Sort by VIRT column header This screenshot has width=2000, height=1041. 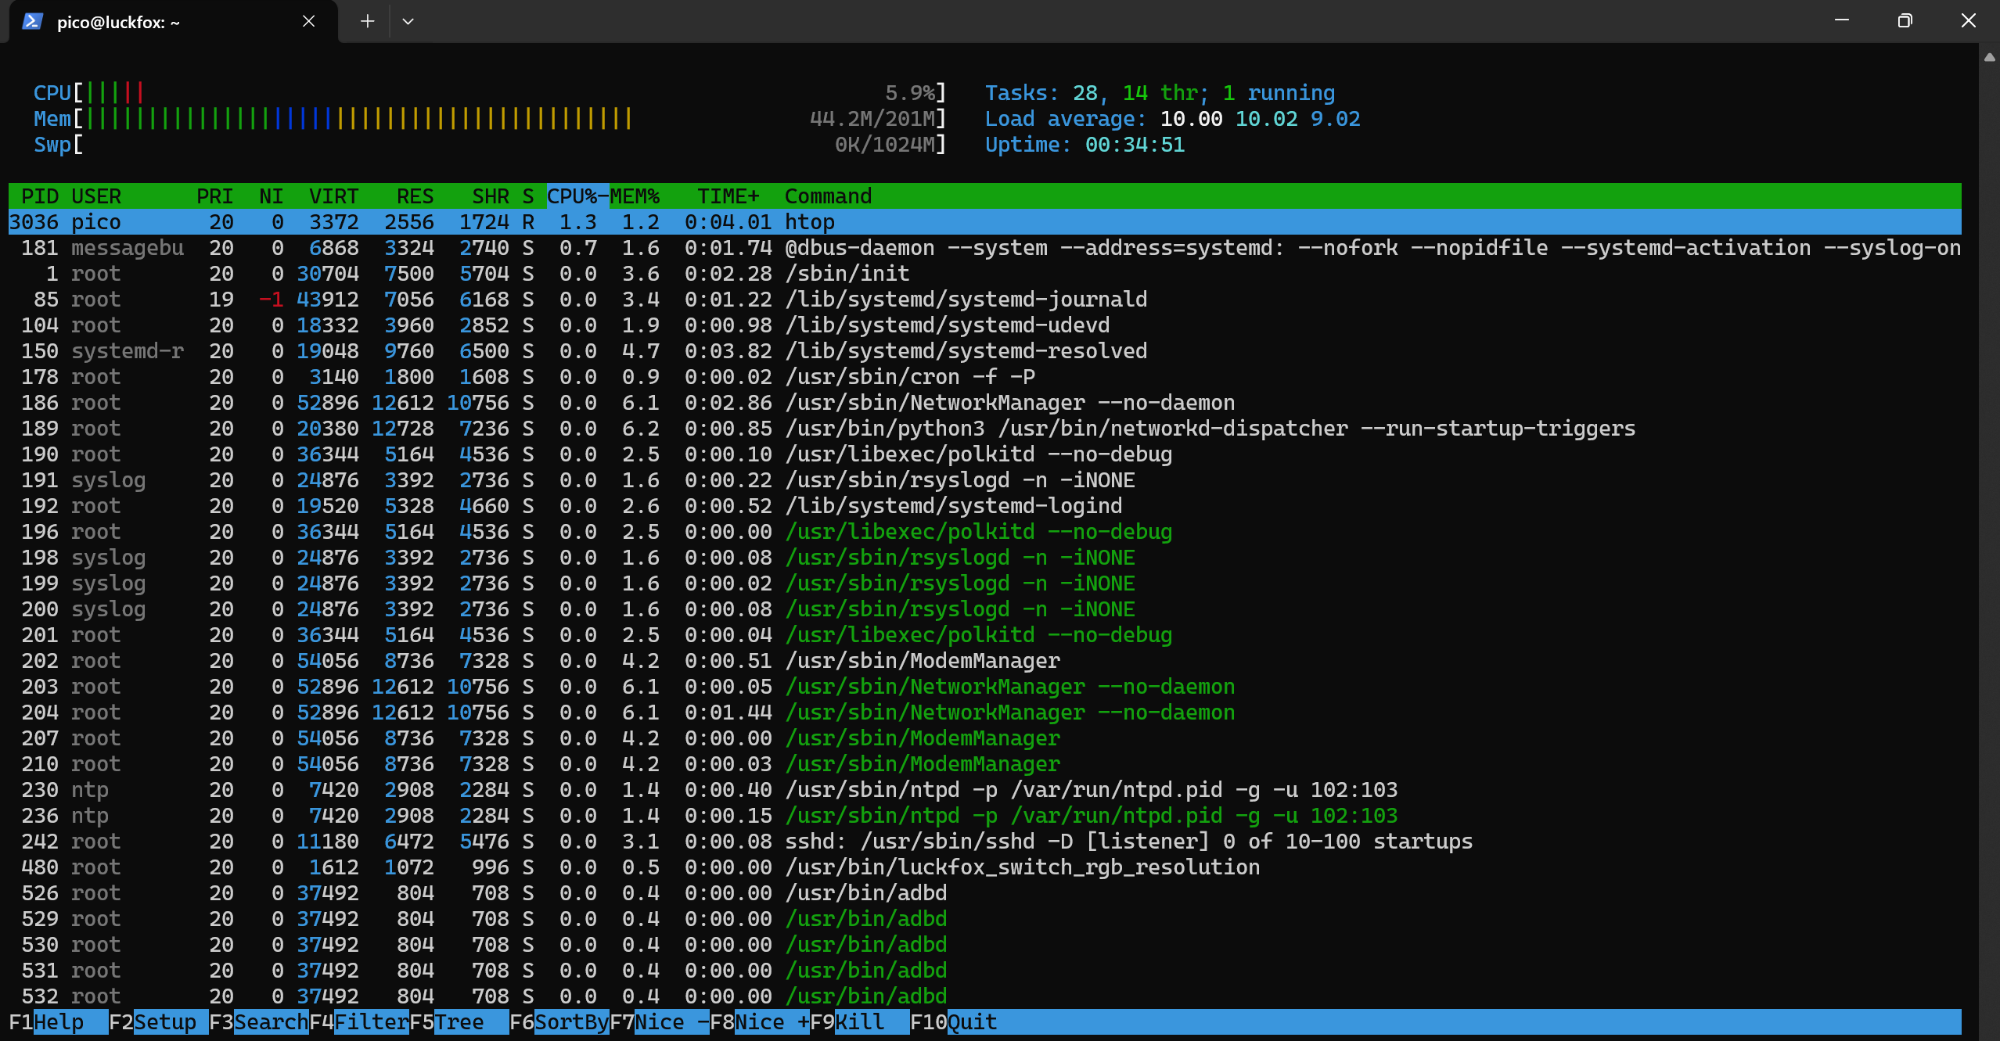(333, 196)
